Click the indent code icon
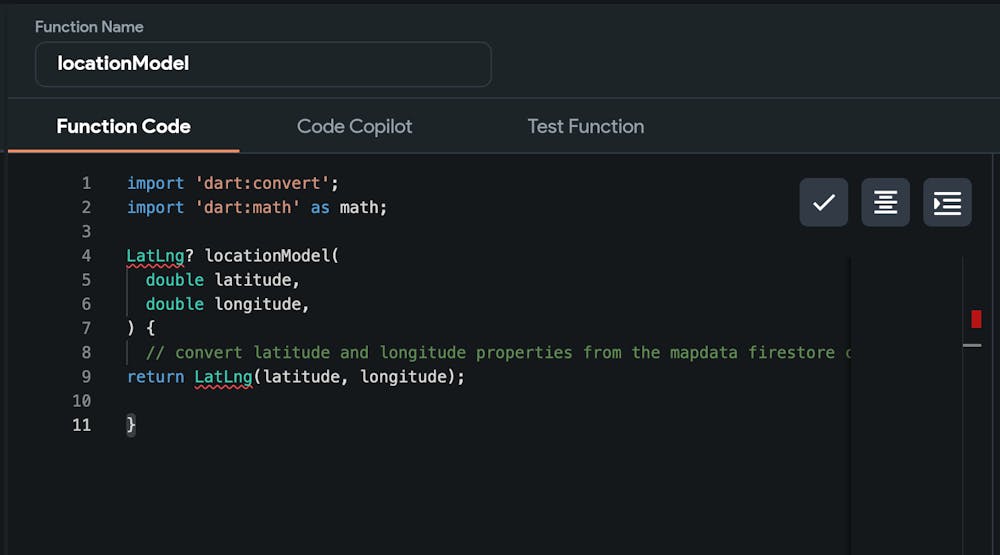The height and width of the screenshot is (555, 1000). point(947,203)
